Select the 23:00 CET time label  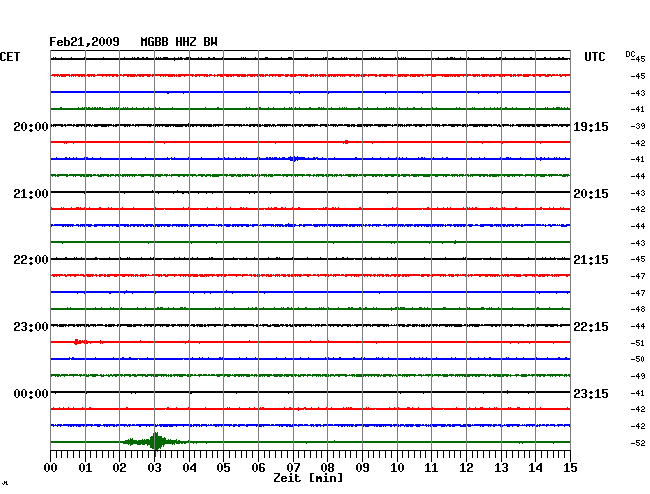[31, 327]
